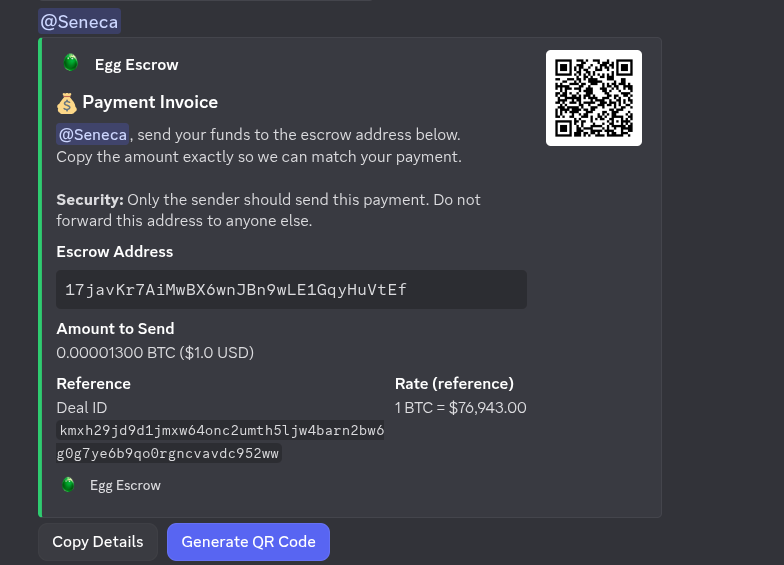Open the @Seneca mention inside the invoice text
This screenshot has width=784, height=565.
point(92,134)
